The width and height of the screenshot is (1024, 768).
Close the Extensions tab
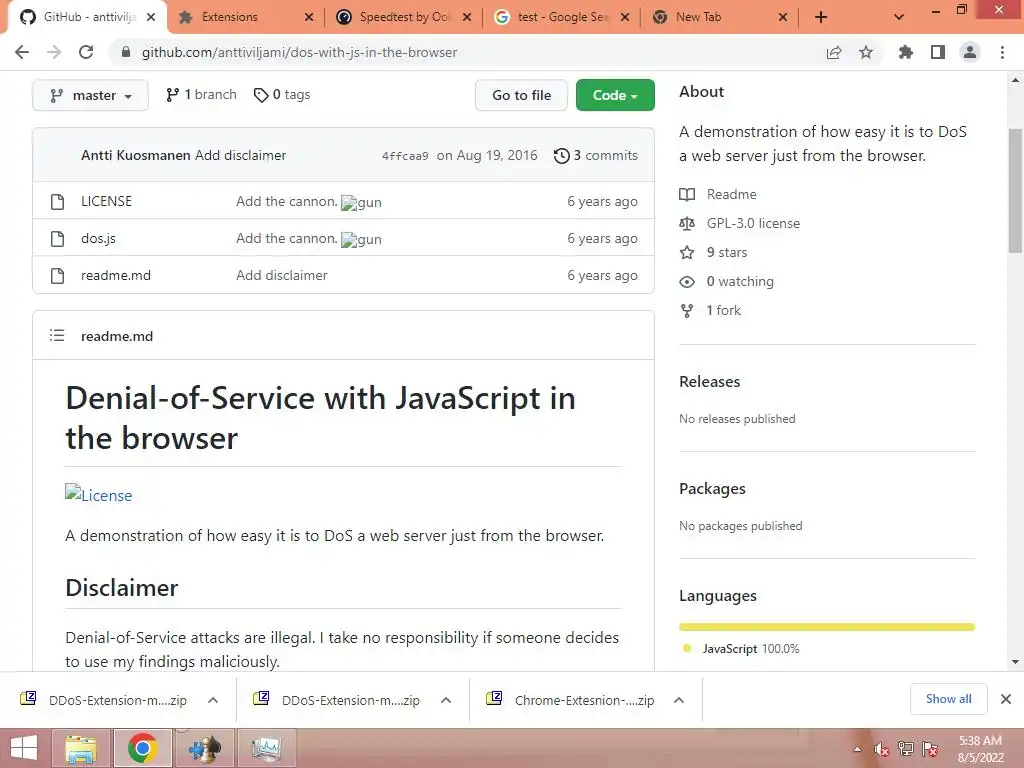click(309, 17)
